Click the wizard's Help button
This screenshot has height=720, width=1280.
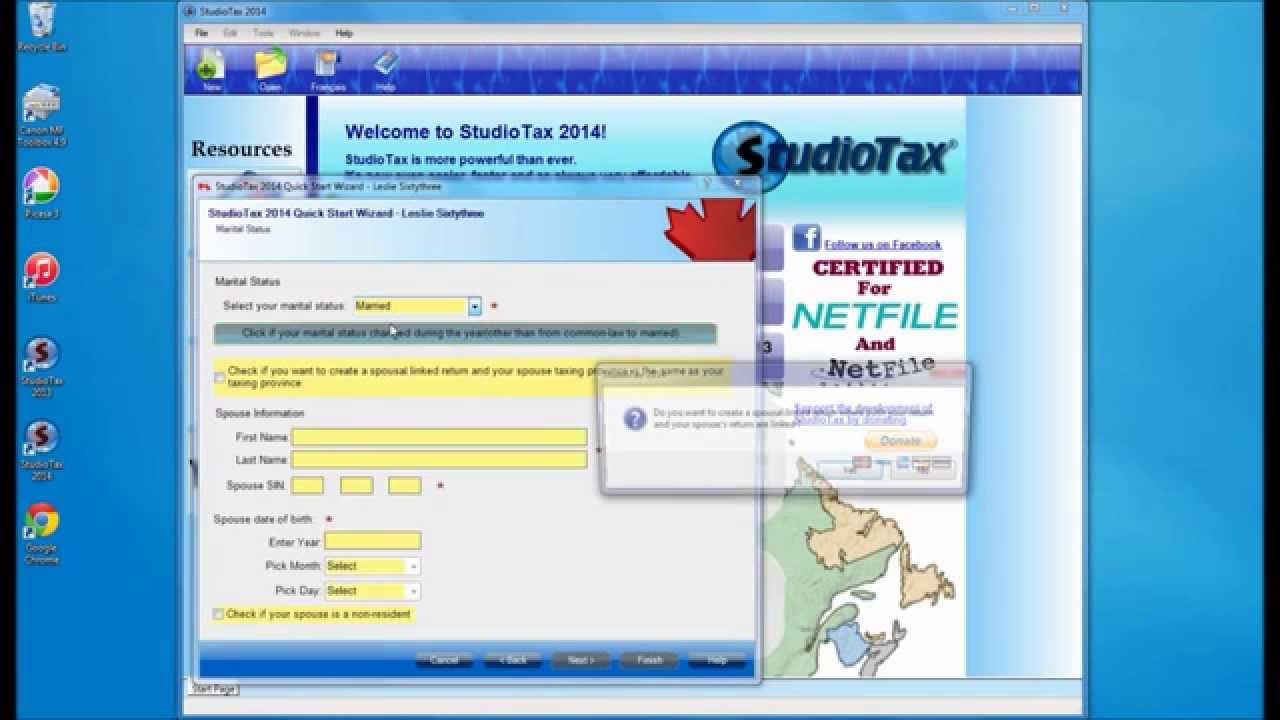pos(717,660)
